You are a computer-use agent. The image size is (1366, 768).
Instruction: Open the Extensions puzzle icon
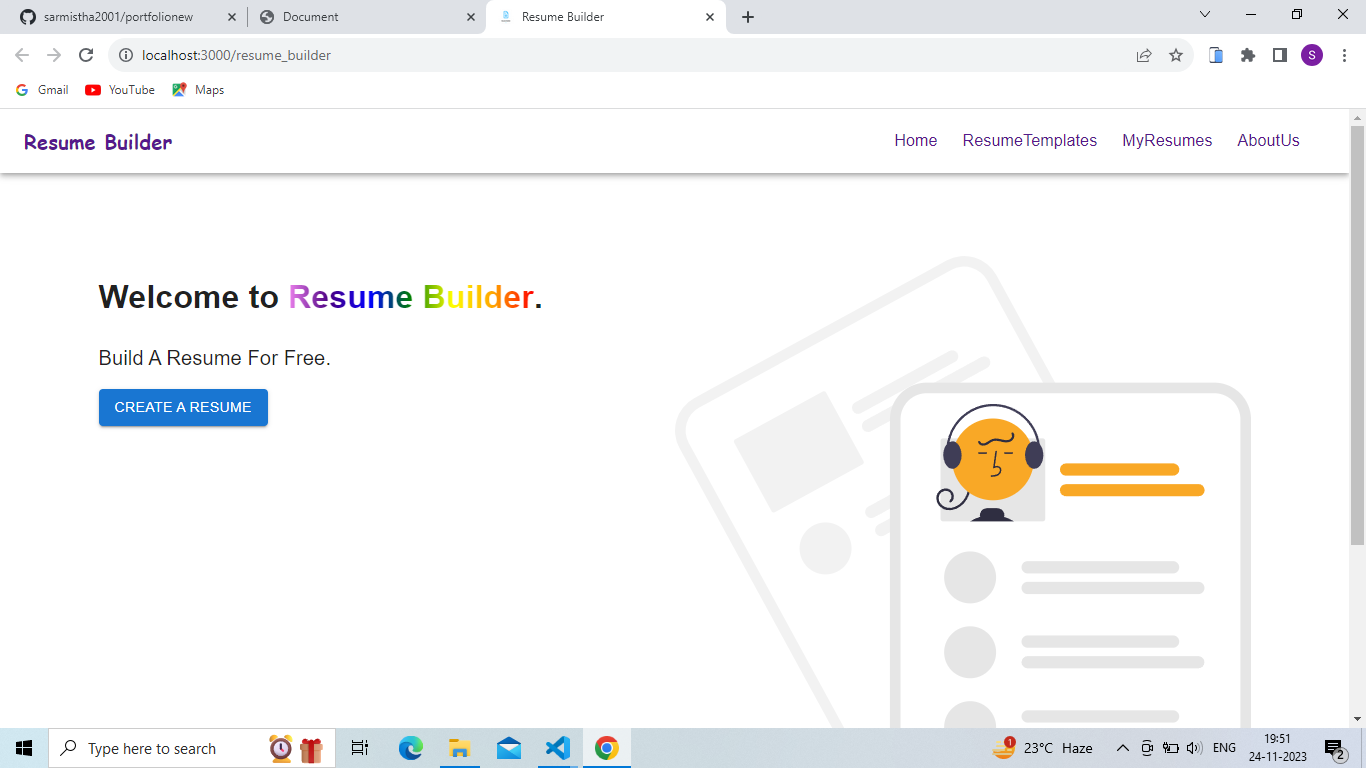[x=1248, y=55]
